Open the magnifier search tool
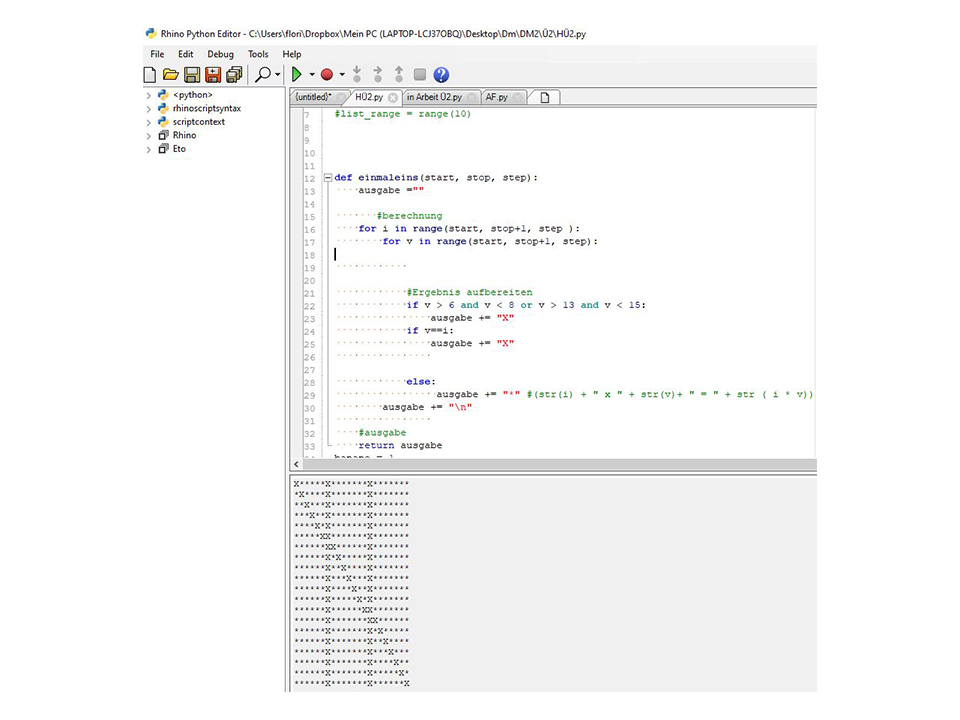Image resolution: width=960 pixels, height=720 pixels. 263,75
